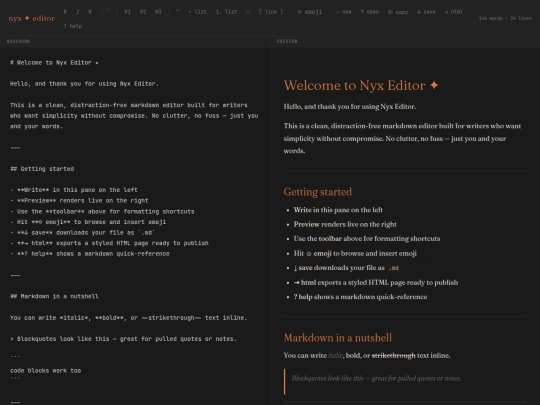Click the 'Use the **toolbar** above' source line
This screenshot has height=405, width=540.
coord(102,211)
